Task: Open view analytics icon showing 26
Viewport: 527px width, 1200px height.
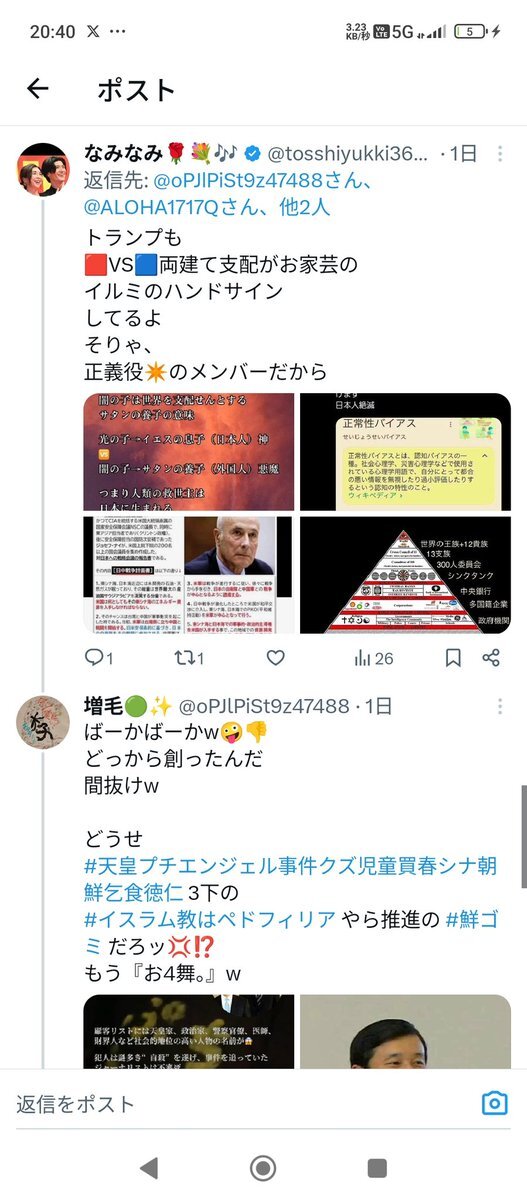Action: (x=373, y=658)
